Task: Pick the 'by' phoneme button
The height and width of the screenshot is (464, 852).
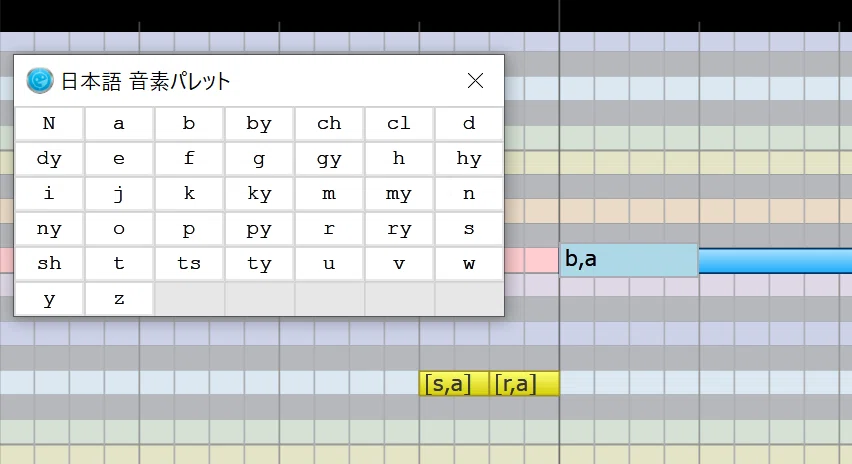Action: pos(259,123)
